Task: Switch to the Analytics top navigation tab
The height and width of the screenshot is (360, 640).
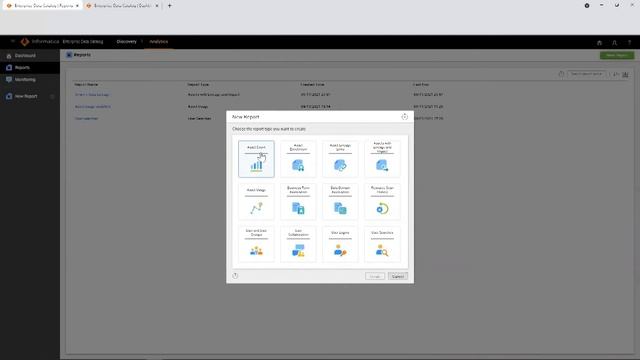Action: tap(158, 42)
